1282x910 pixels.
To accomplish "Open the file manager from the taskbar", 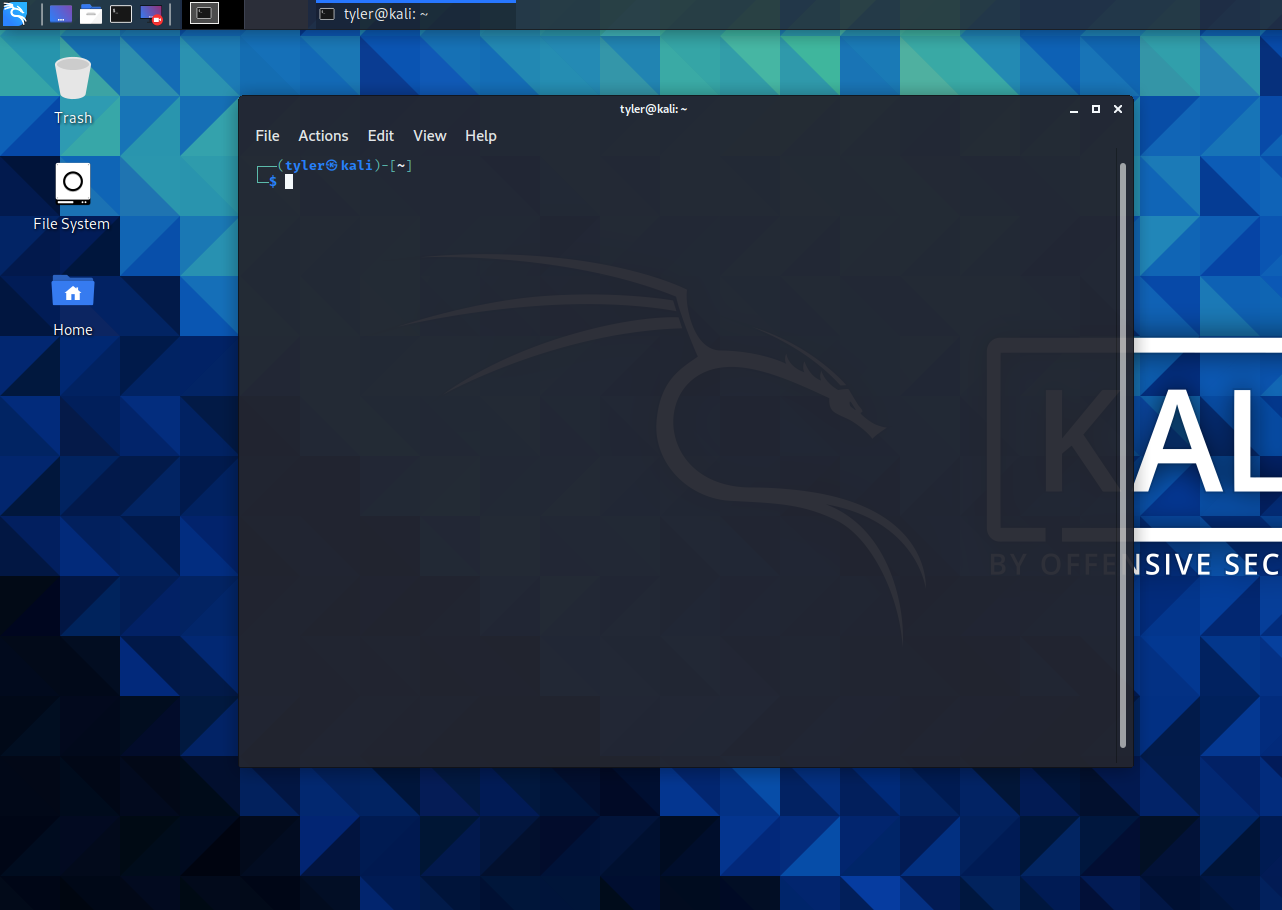I will click(x=90, y=14).
